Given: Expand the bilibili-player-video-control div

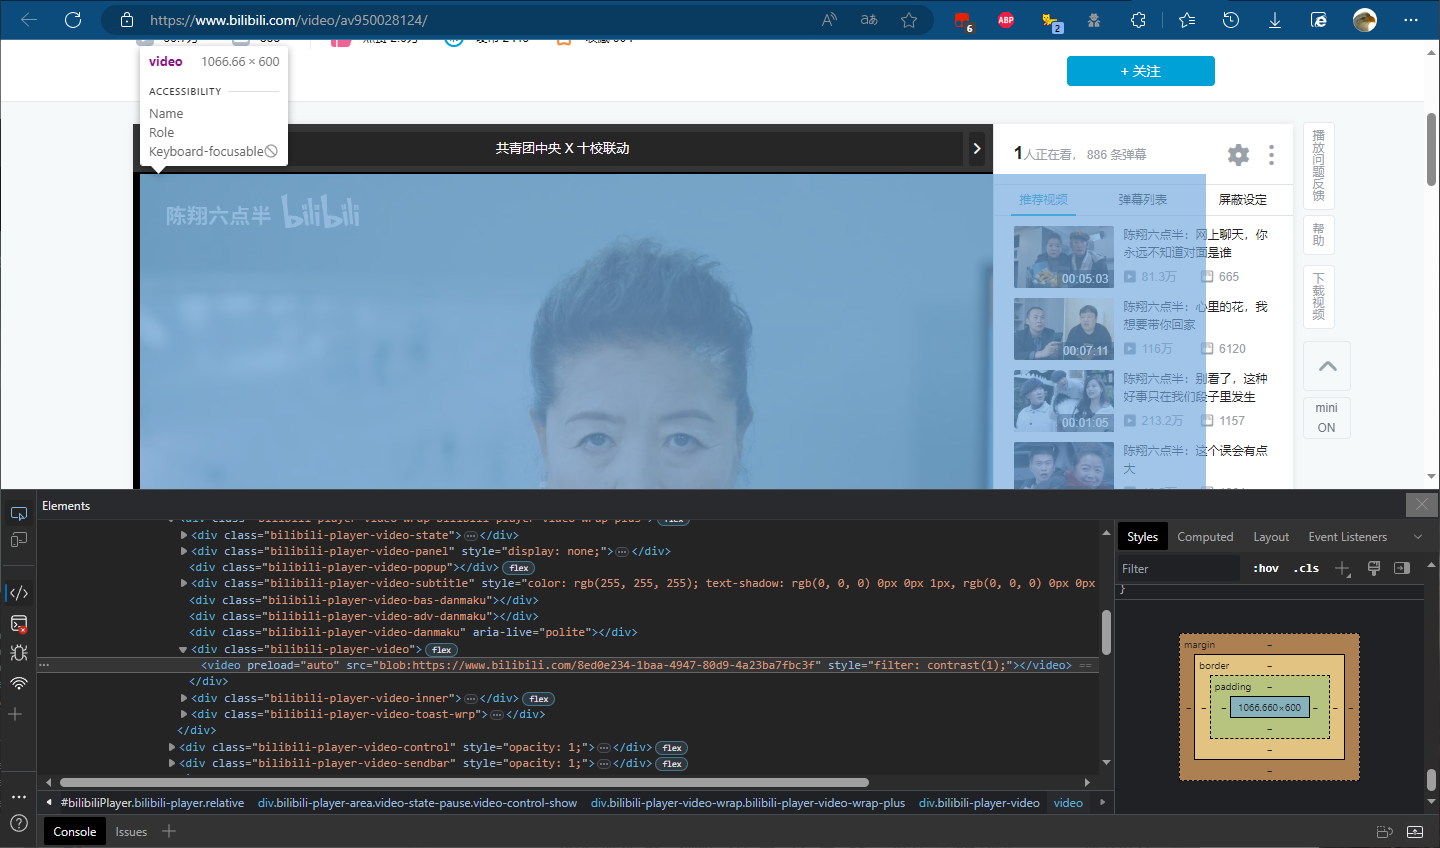Looking at the screenshot, I should (x=172, y=747).
